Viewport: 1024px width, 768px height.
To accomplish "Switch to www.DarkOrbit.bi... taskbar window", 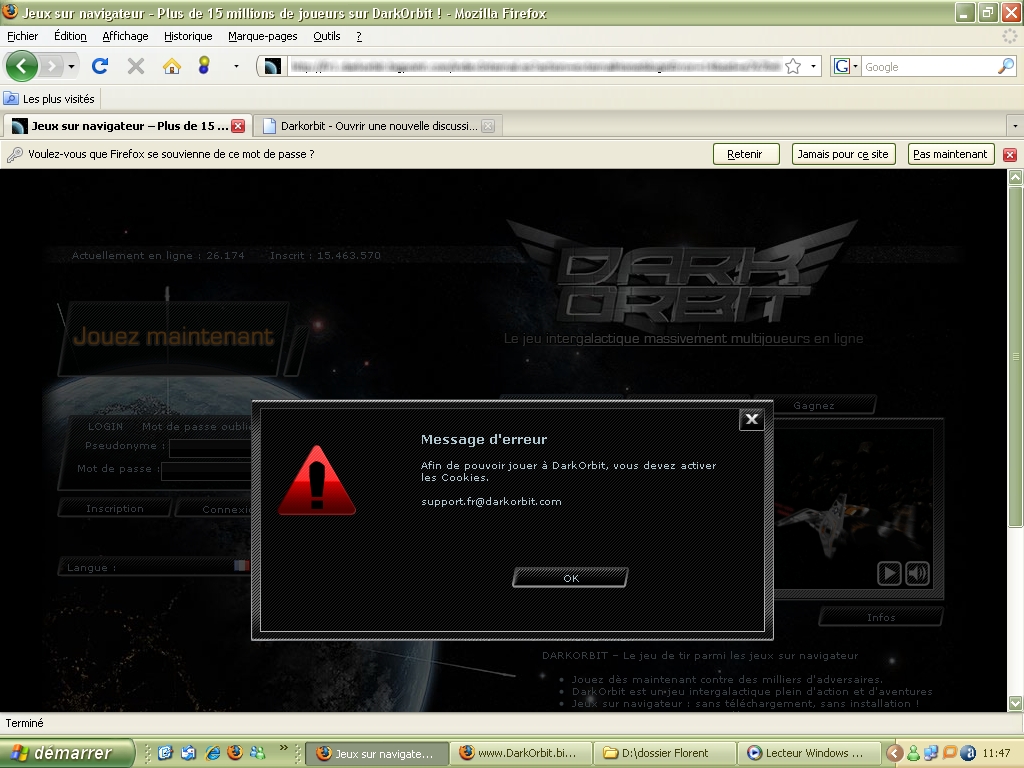I will [520, 753].
